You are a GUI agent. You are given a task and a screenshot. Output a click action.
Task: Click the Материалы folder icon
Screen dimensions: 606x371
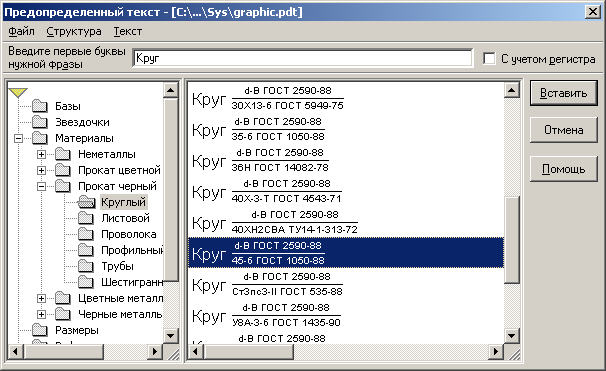point(39,138)
